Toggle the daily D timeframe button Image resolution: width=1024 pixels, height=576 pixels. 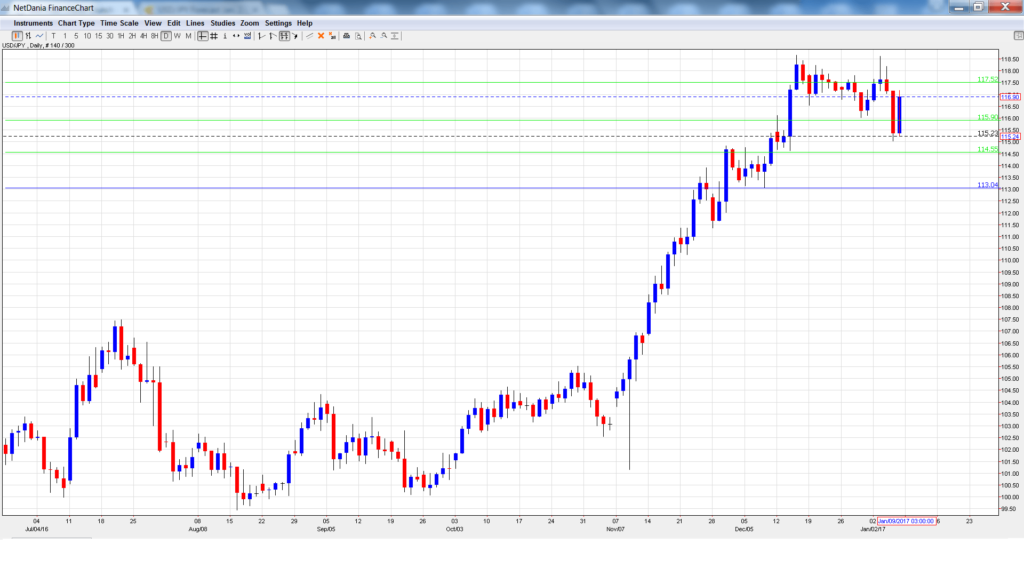tap(166, 36)
